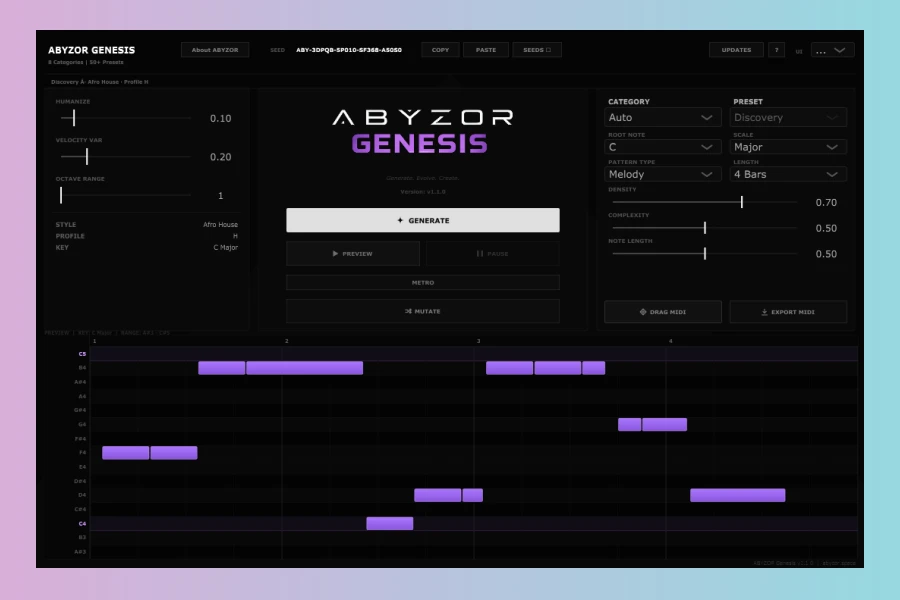Pause playback with the PAUSE button
The image size is (900, 600).
(x=492, y=254)
